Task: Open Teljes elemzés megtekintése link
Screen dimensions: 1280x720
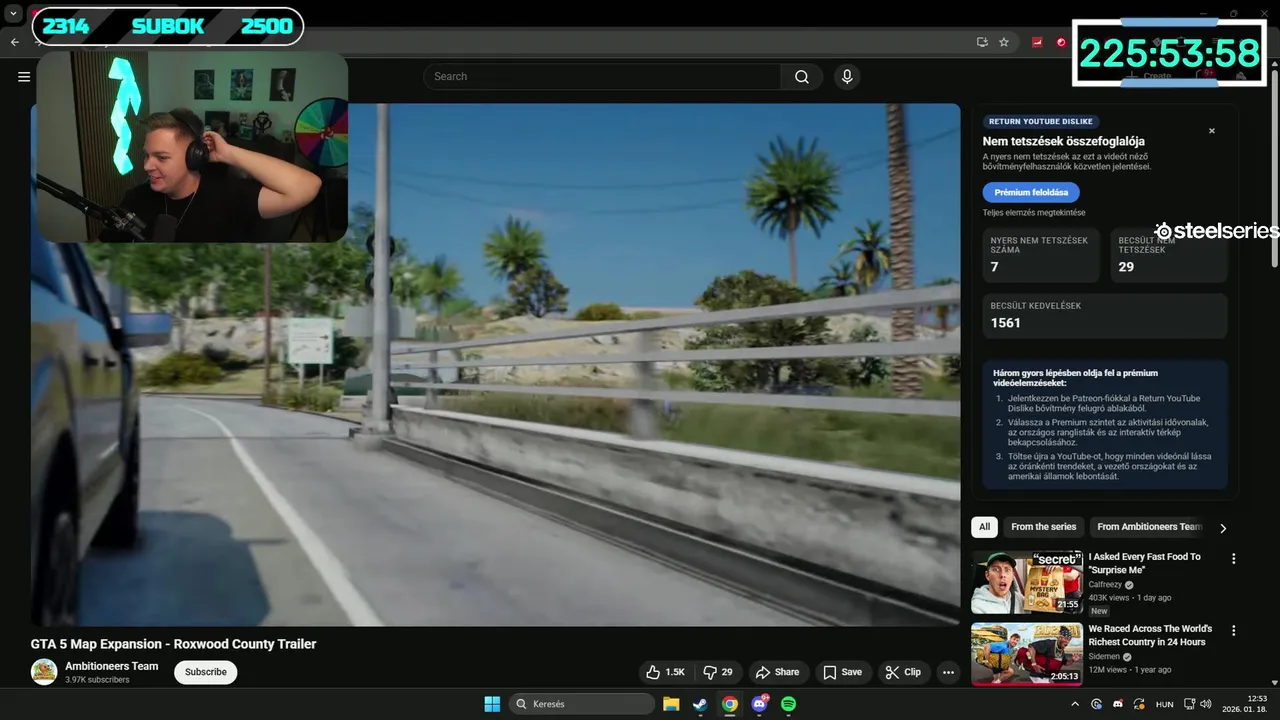Action: 1034,213
